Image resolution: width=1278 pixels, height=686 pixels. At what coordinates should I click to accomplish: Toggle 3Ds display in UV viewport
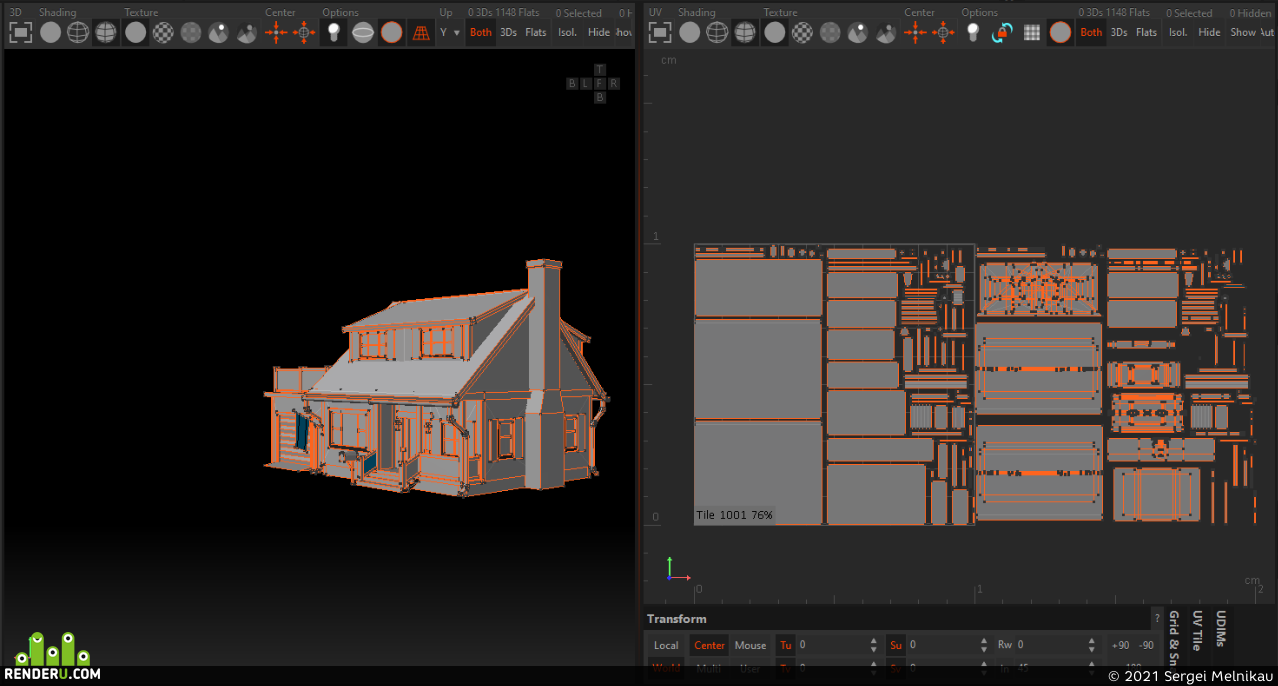click(1119, 32)
